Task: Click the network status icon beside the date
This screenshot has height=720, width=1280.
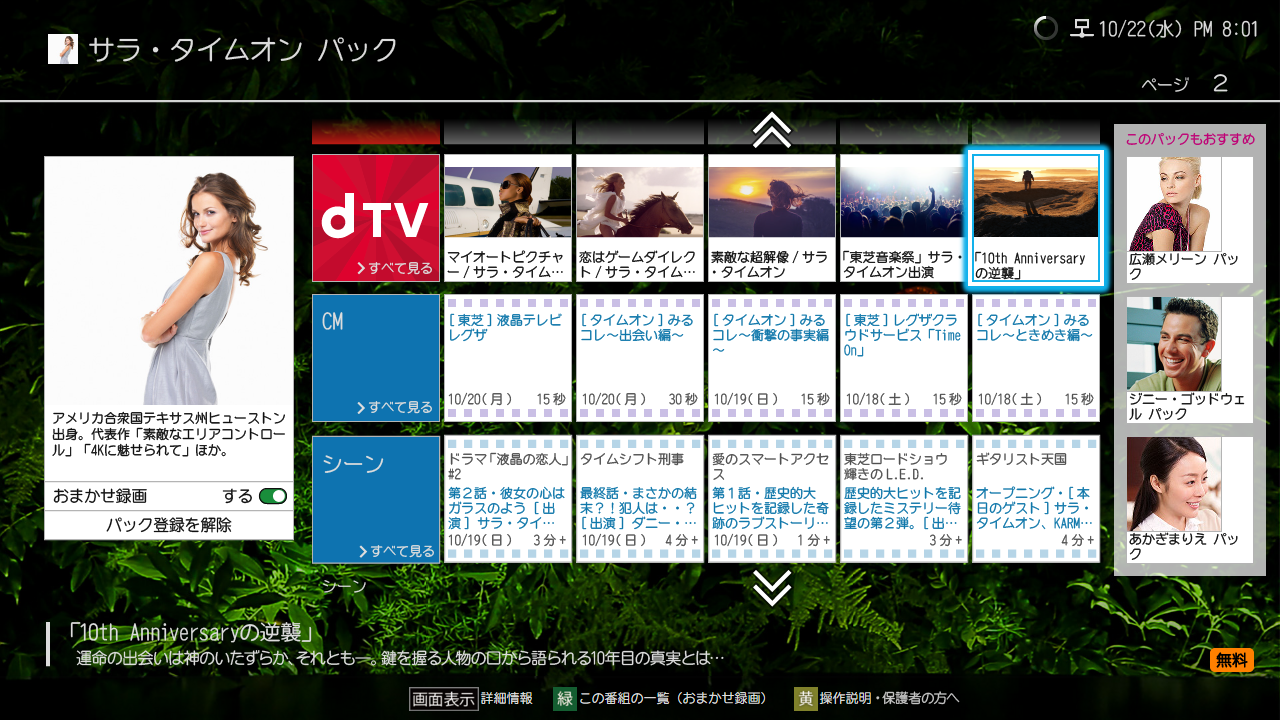Action: pyautogui.click(x=1081, y=29)
